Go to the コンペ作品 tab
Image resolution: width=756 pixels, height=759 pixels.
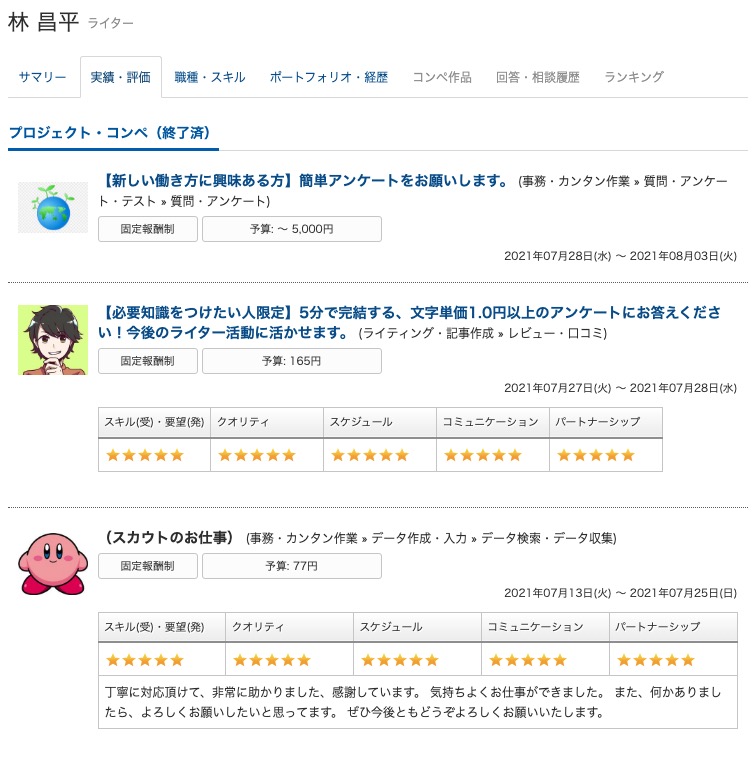(442, 77)
